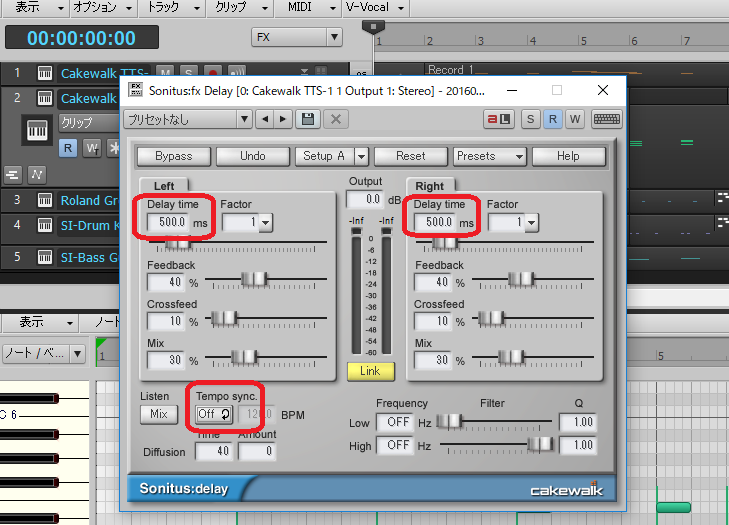Viewport: 729px width, 525px height.
Task: Click the Right Delay time value field
Action: [434, 222]
